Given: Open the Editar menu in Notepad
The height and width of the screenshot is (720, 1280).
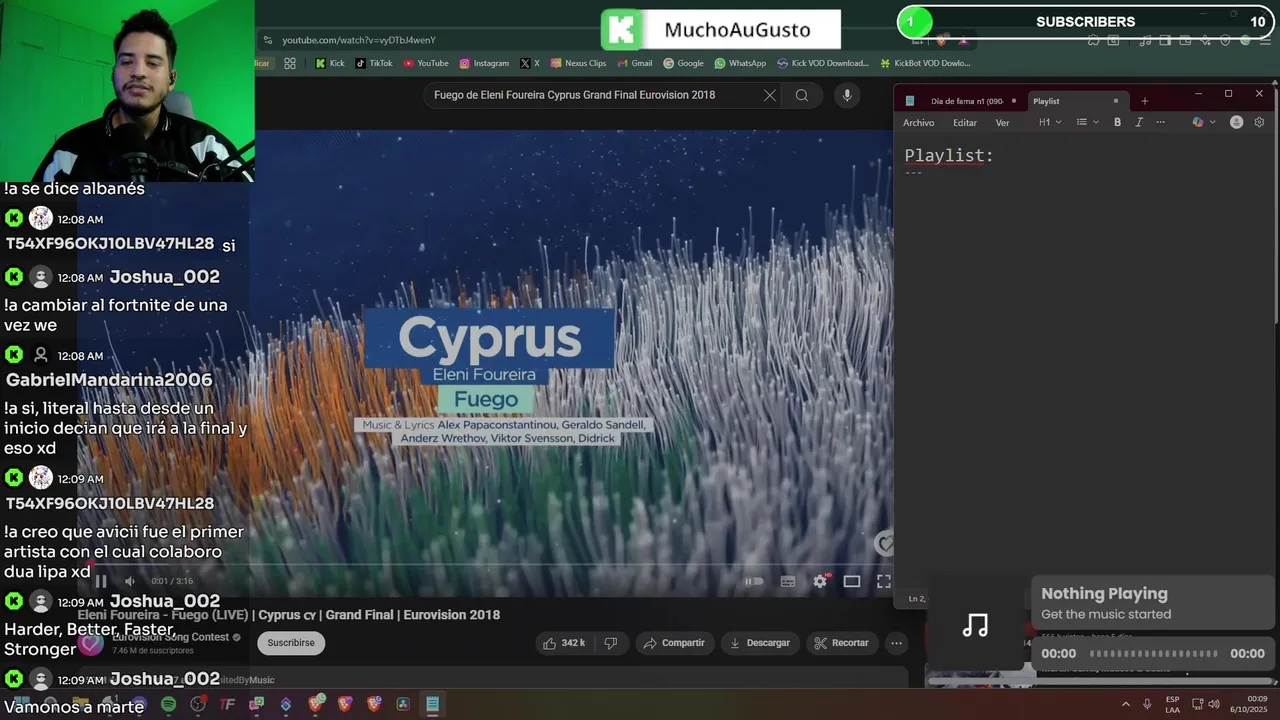Looking at the screenshot, I should [965, 123].
